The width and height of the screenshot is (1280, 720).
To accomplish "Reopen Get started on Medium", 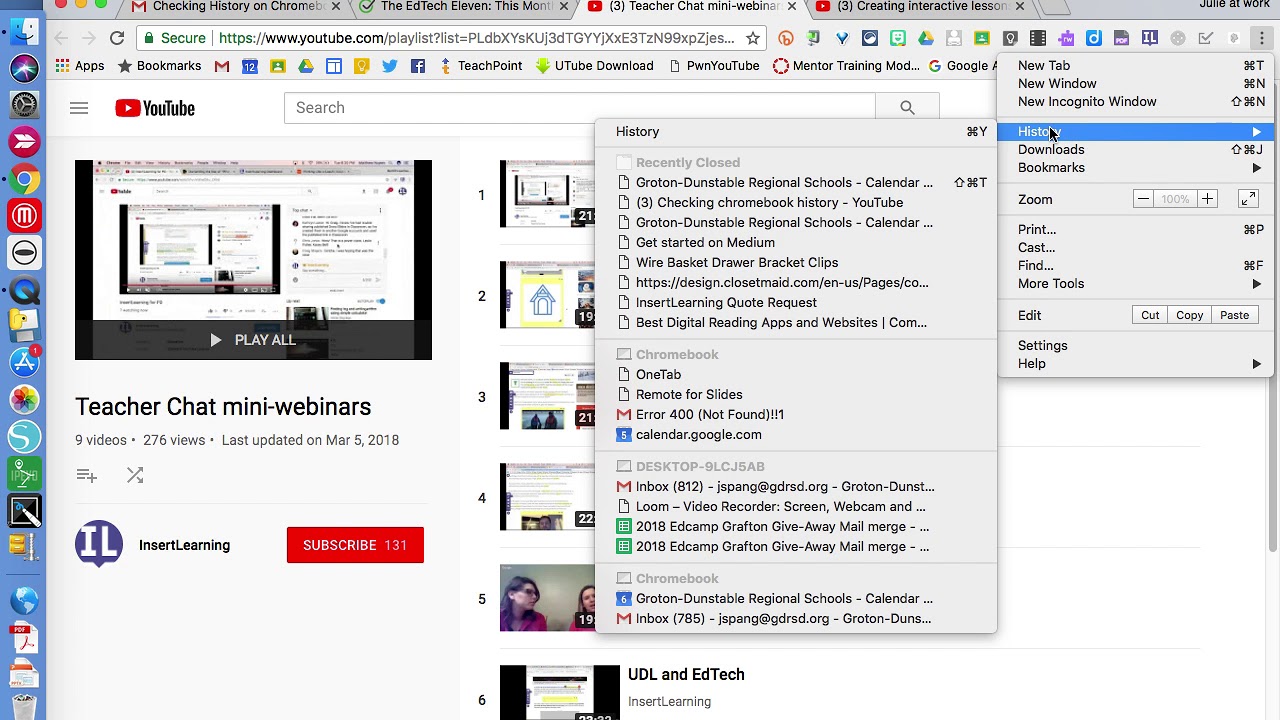I will click(x=796, y=242).
